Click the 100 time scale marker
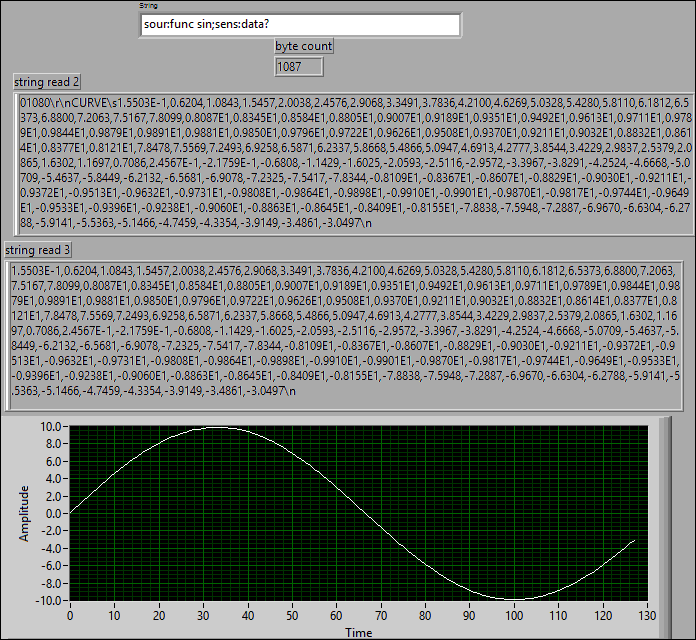 (514, 616)
